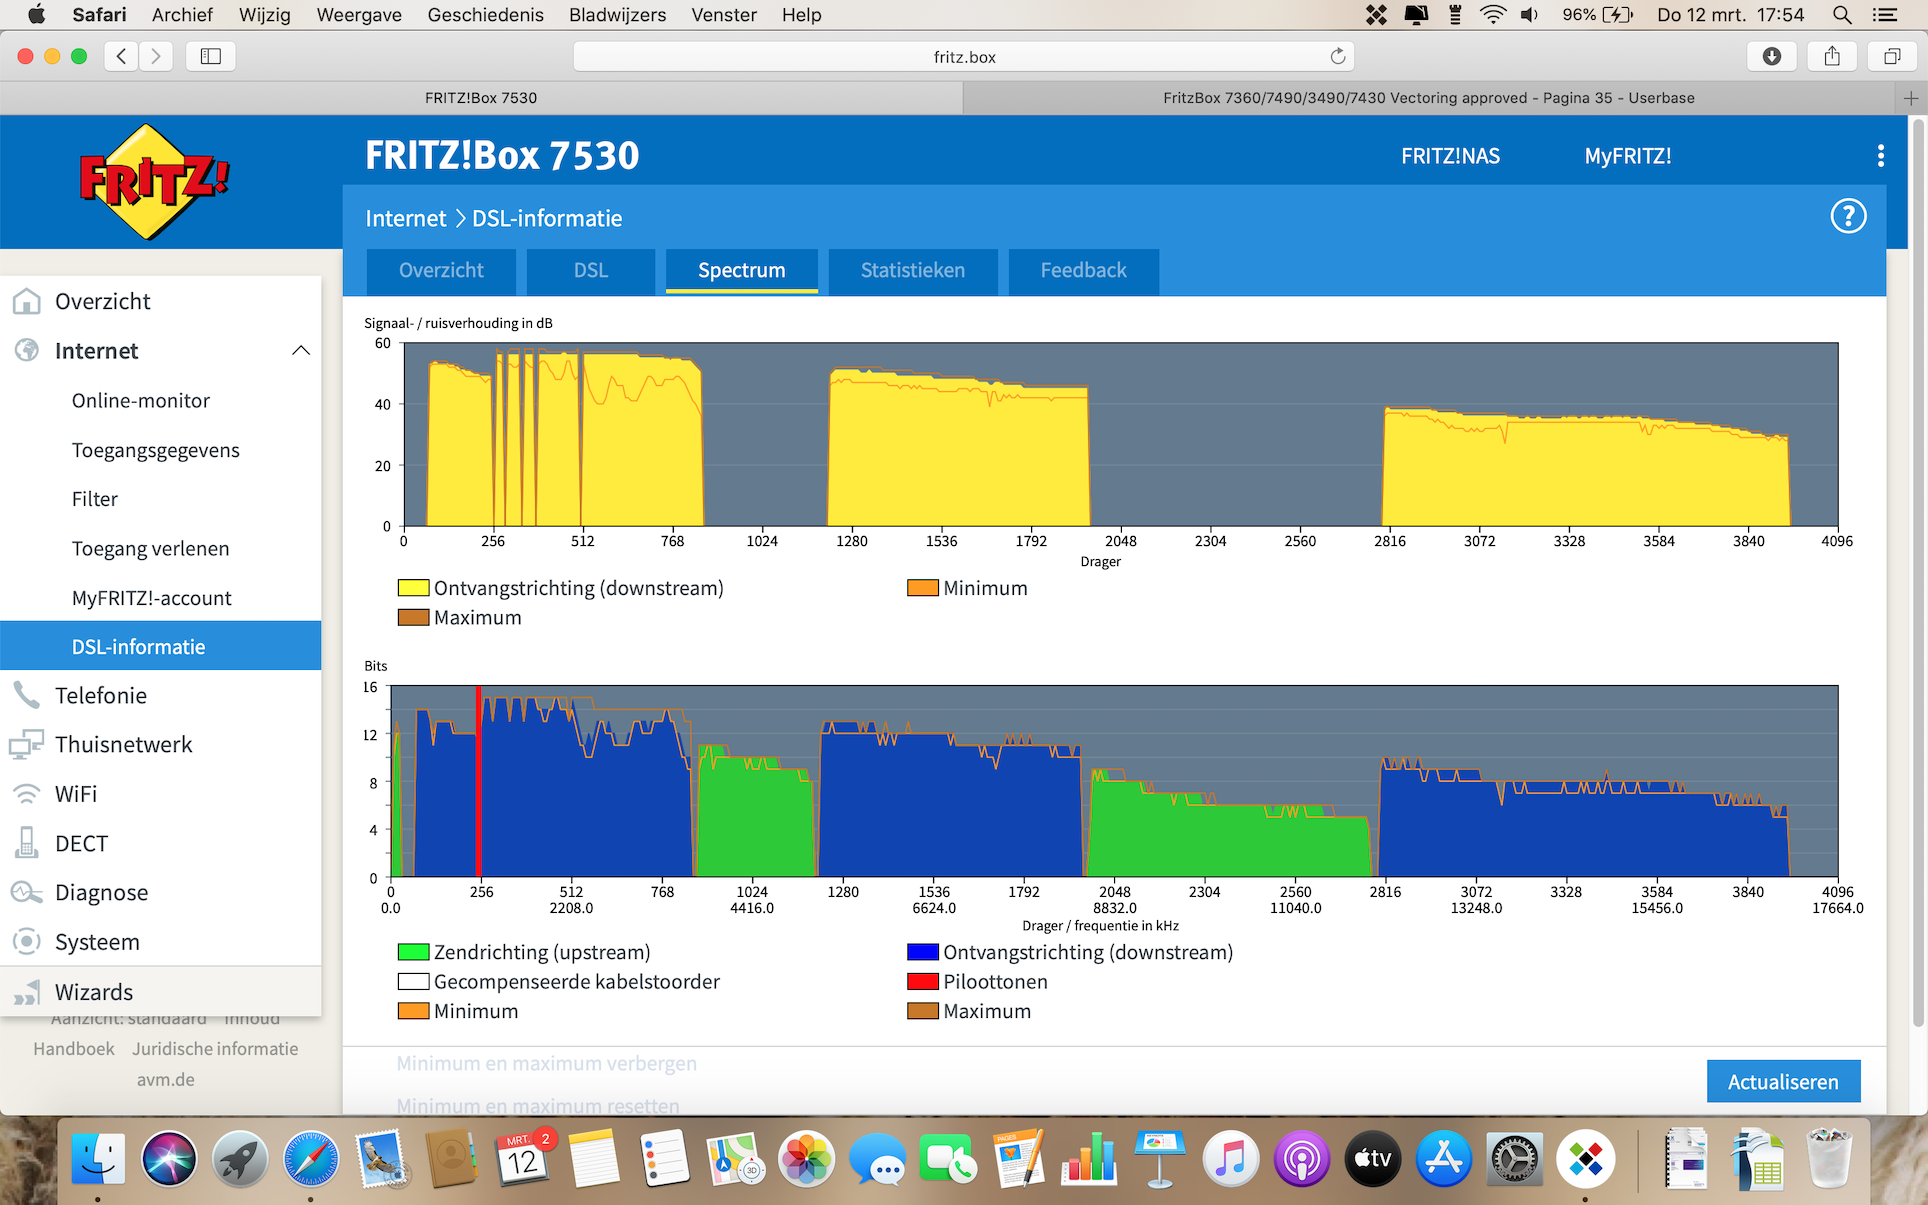Toggle the Safari sidebar button
Image resolution: width=1928 pixels, height=1205 pixels.
[x=210, y=57]
